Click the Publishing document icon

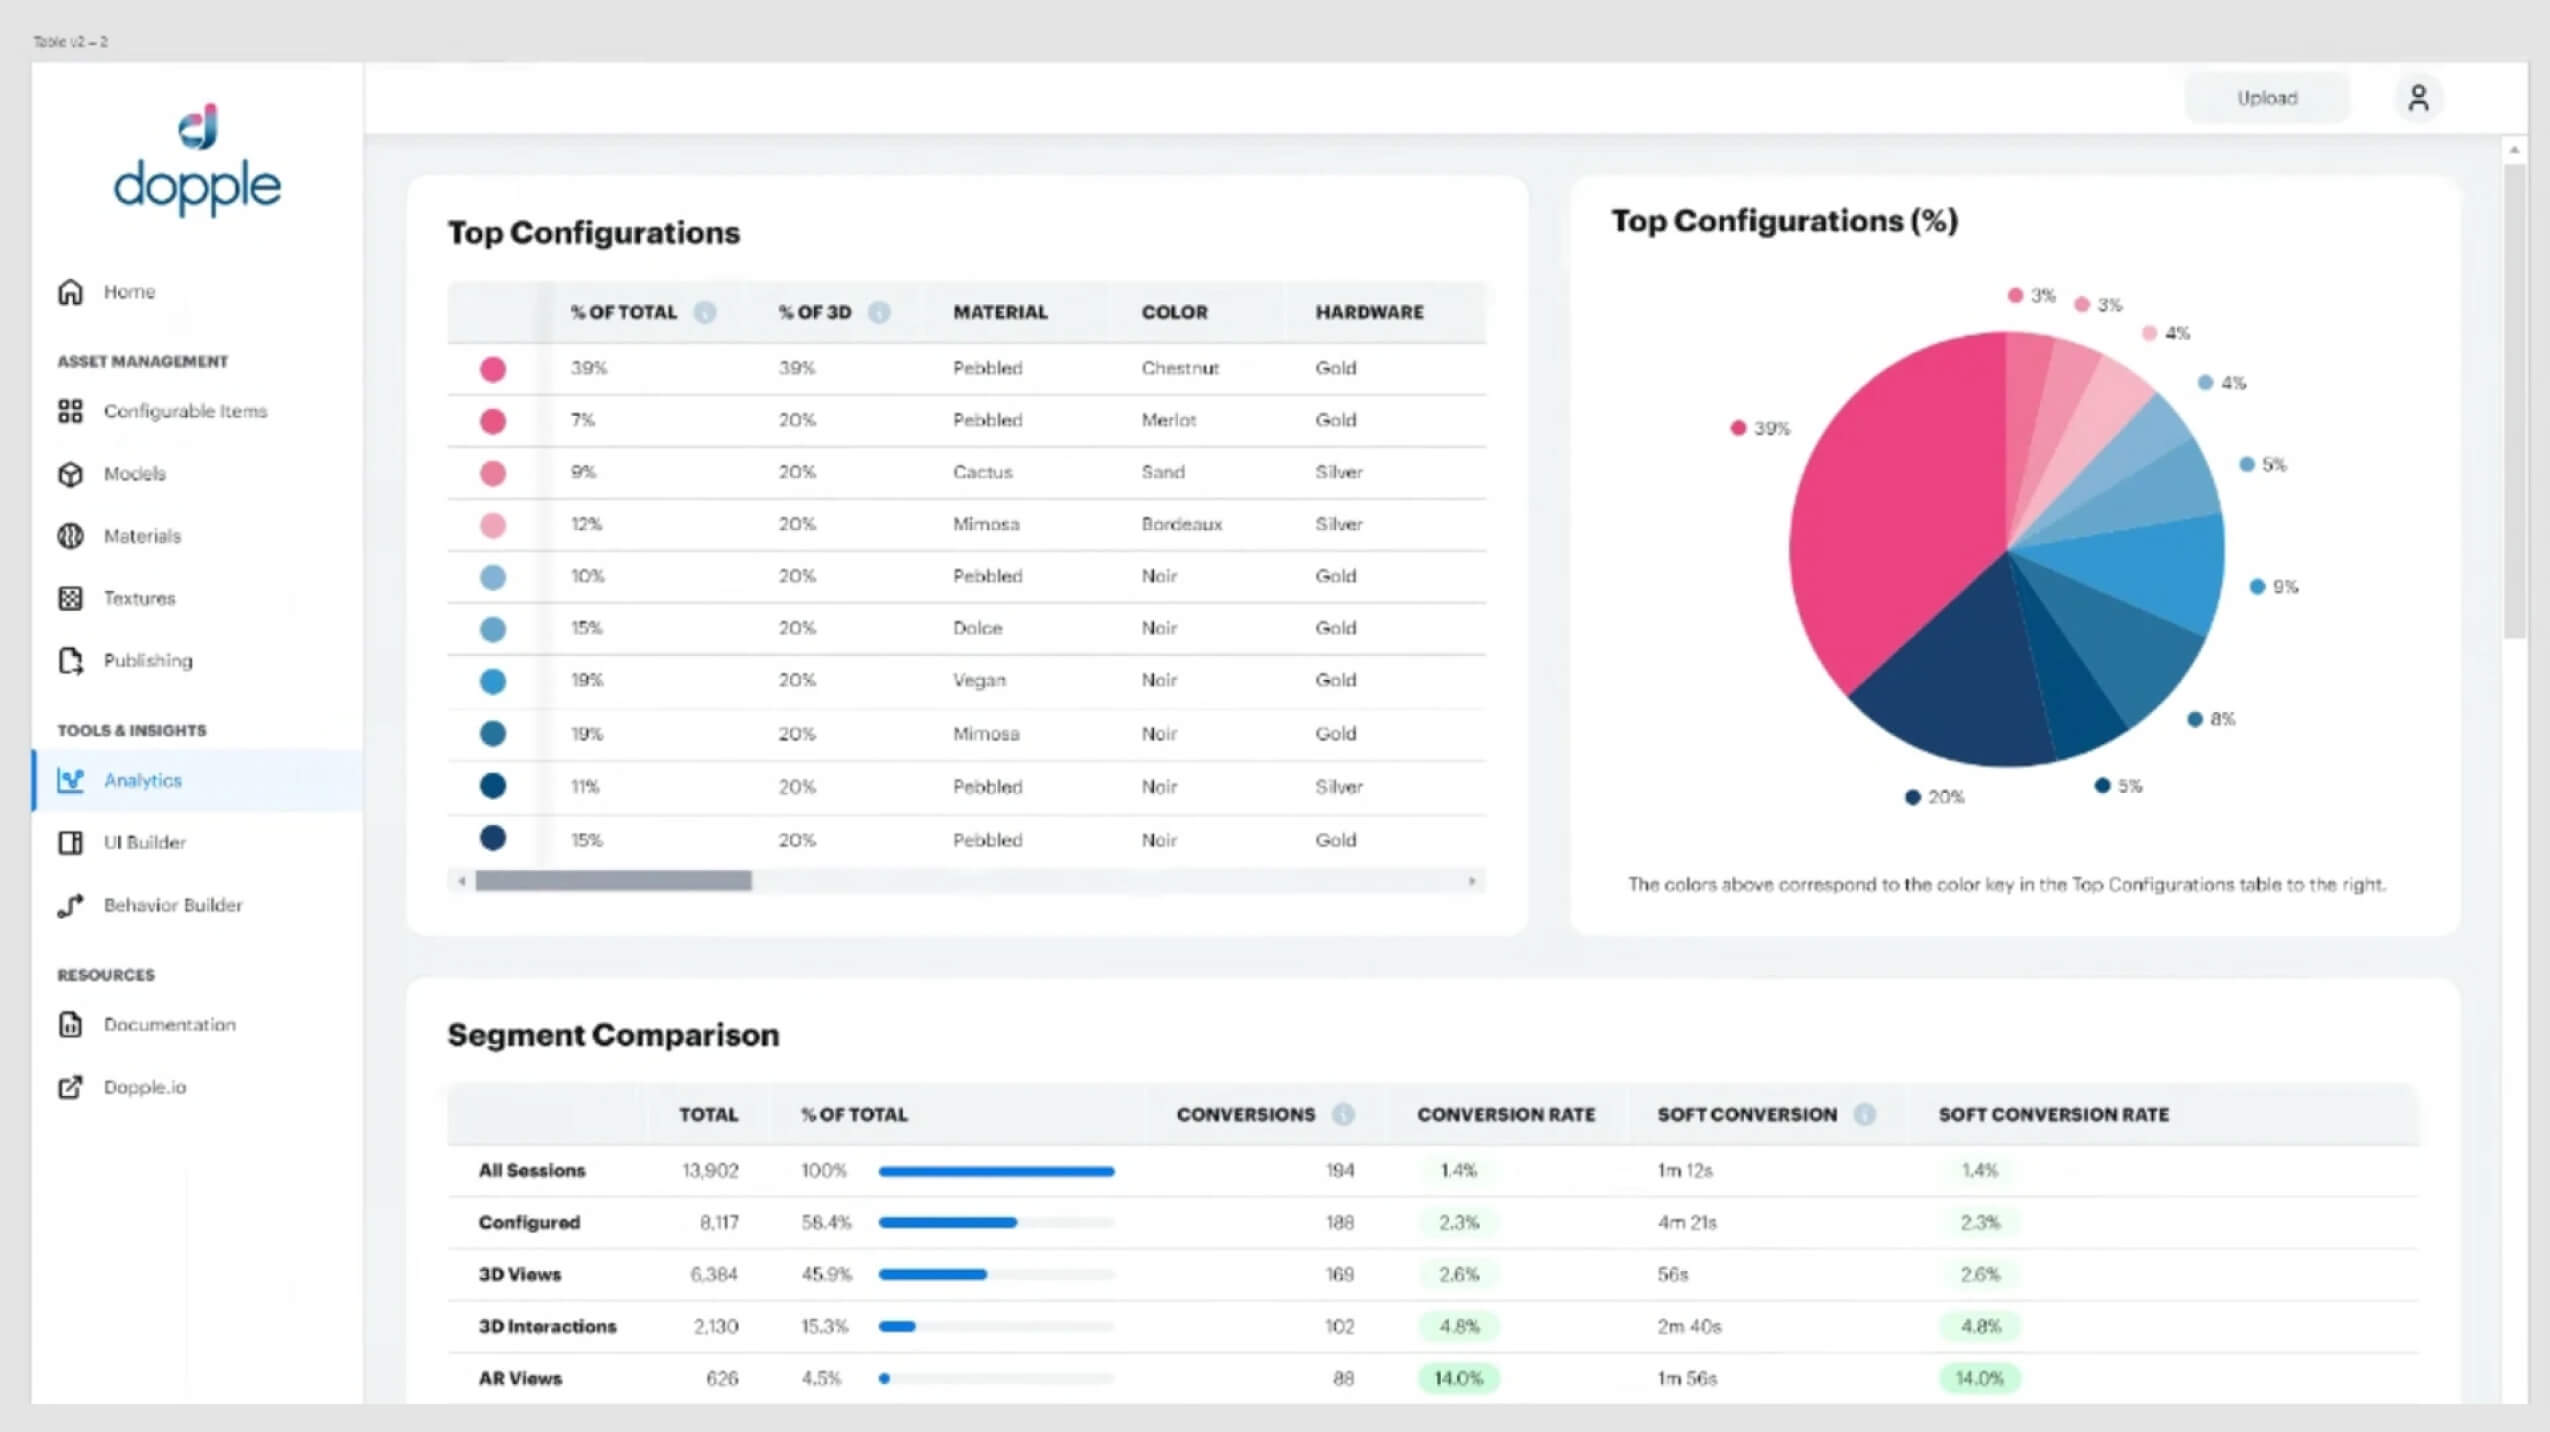tap(70, 661)
